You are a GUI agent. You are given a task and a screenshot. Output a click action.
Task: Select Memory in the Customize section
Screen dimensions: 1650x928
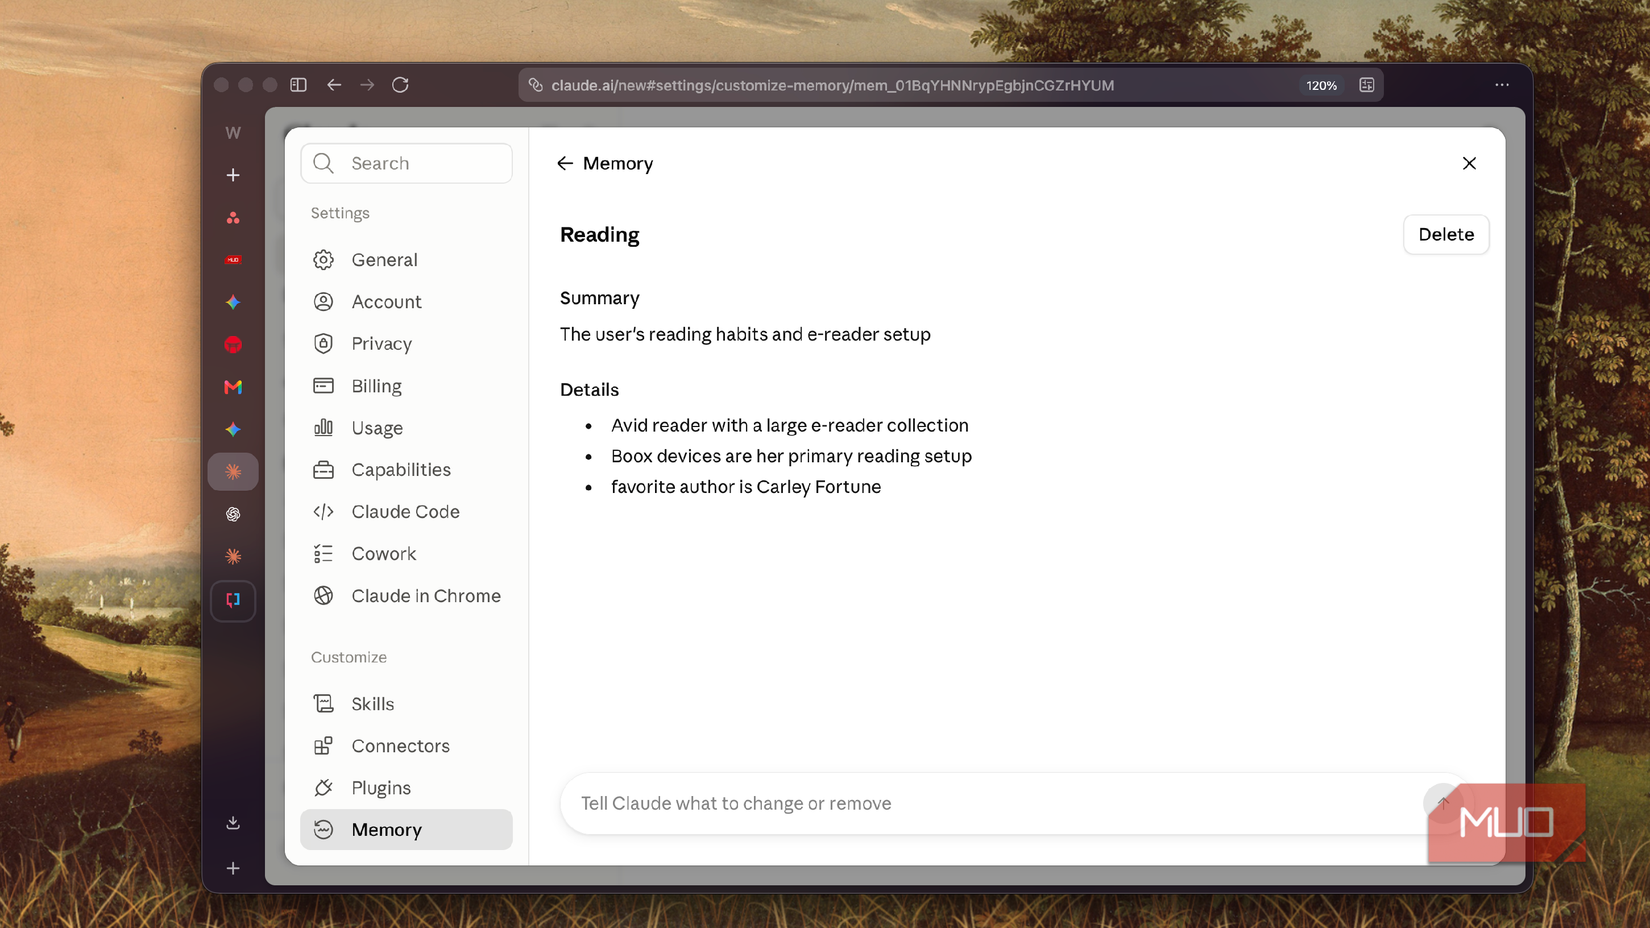[406, 830]
